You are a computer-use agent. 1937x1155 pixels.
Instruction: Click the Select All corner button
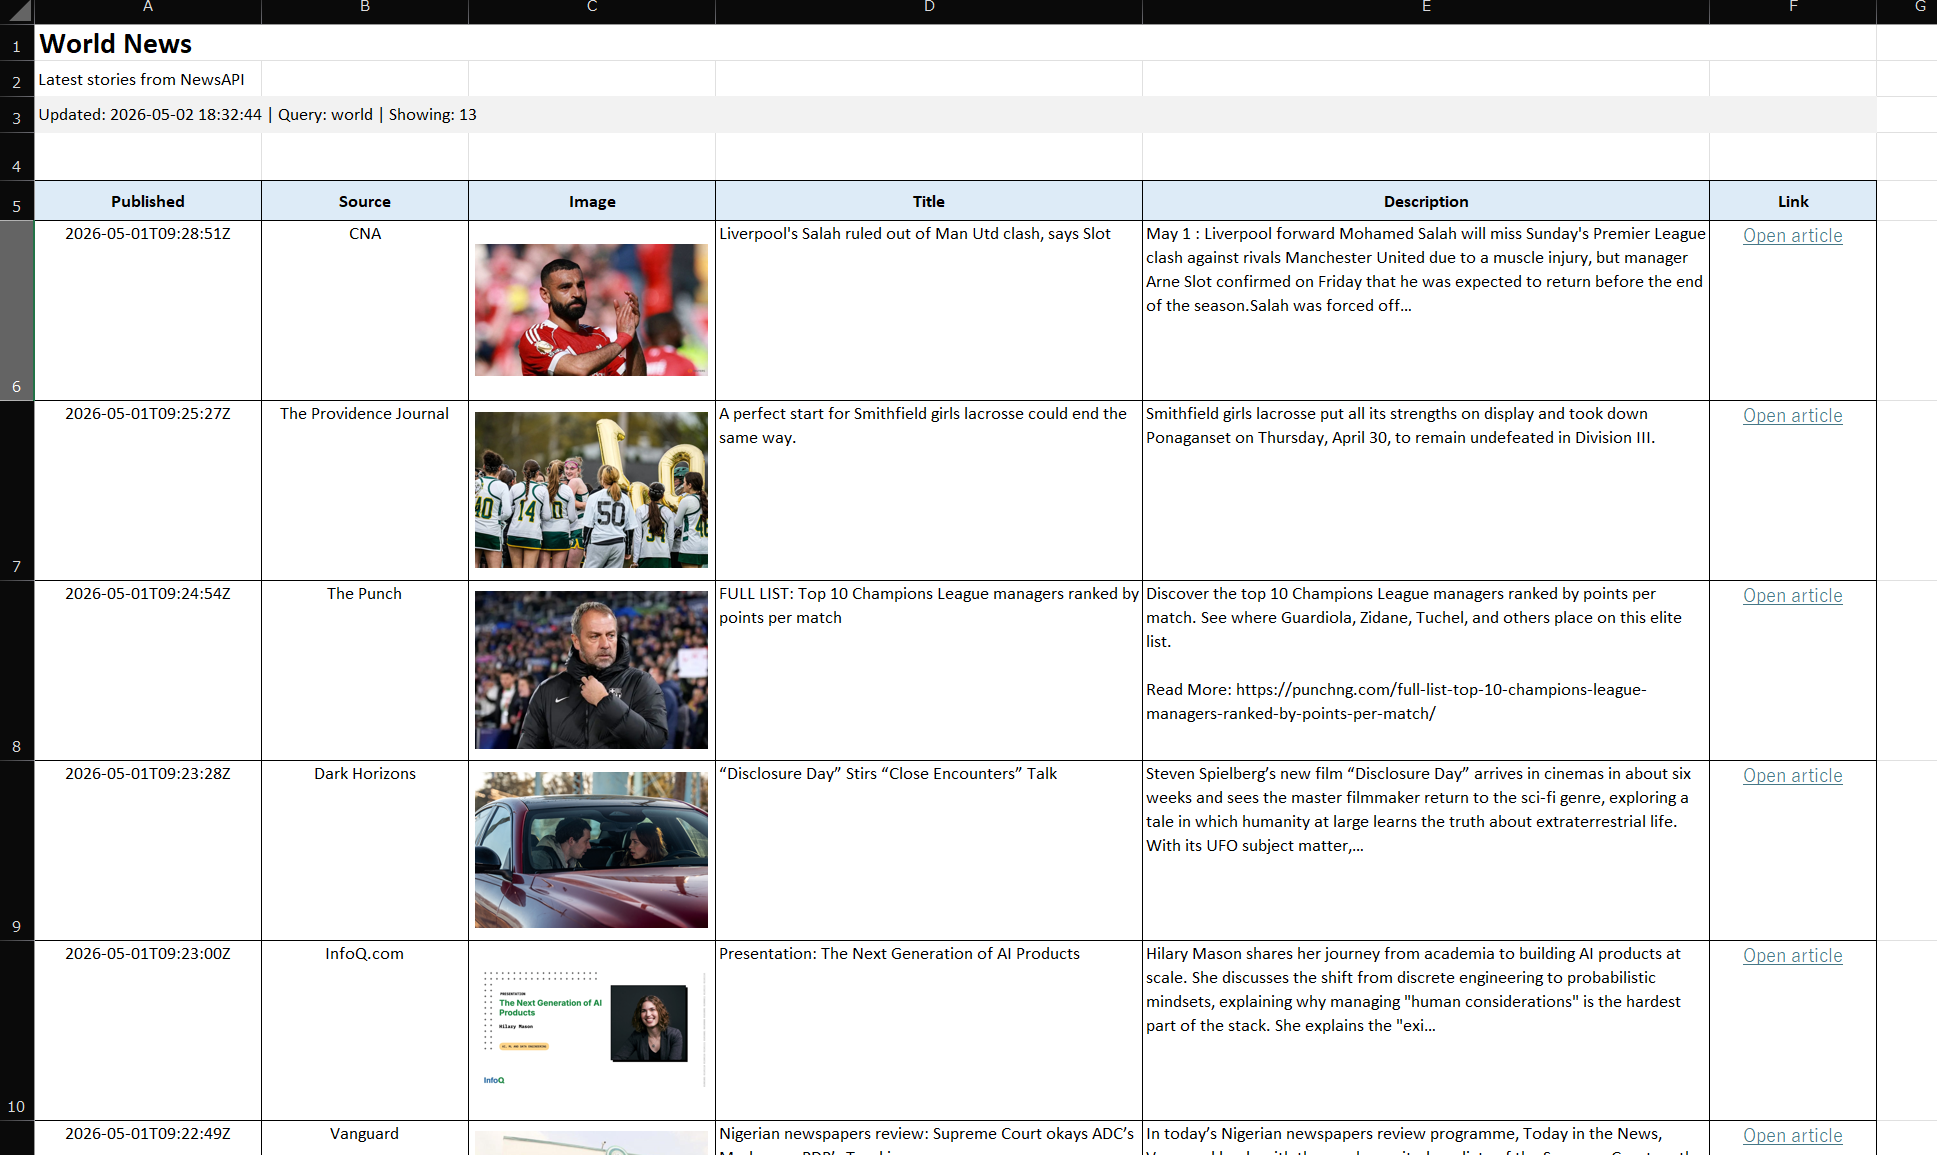[x=17, y=12]
